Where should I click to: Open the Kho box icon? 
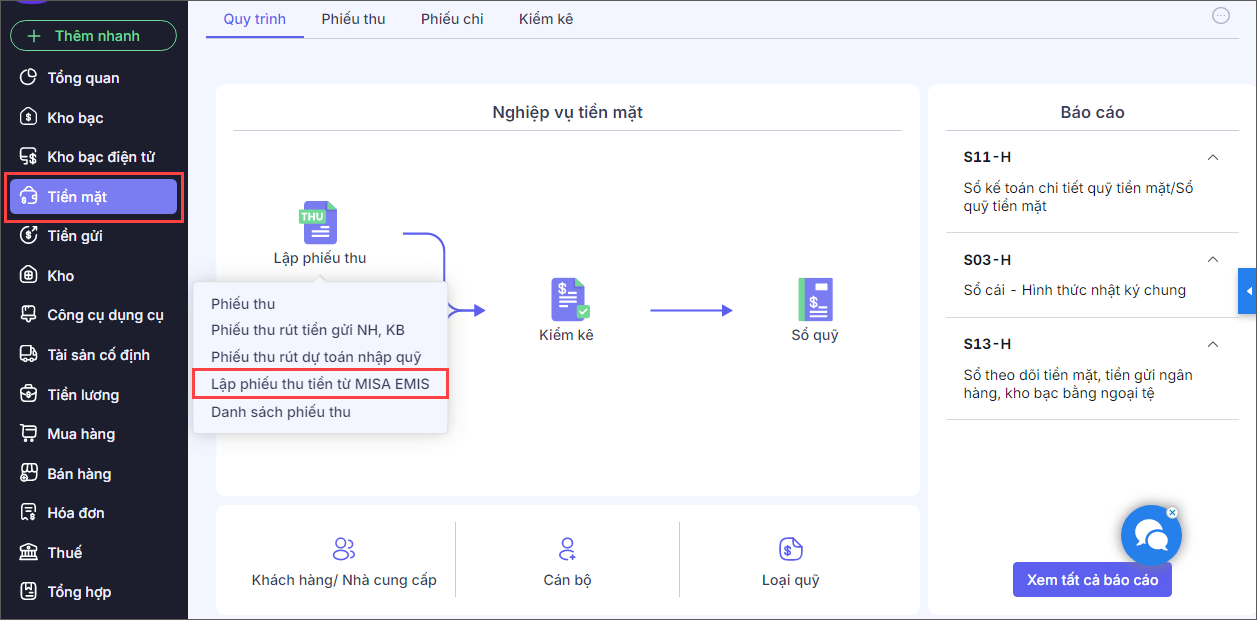[x=29, y=276]
